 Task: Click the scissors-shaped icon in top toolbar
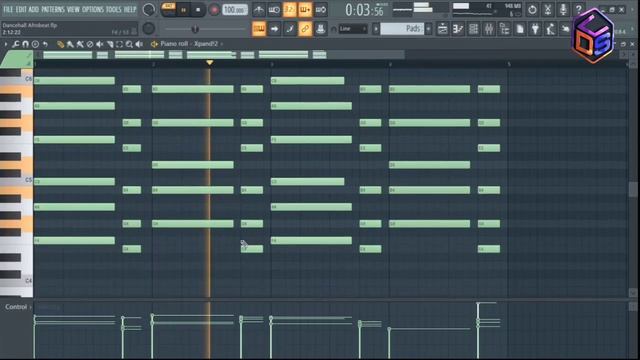(x=547, y=9)
